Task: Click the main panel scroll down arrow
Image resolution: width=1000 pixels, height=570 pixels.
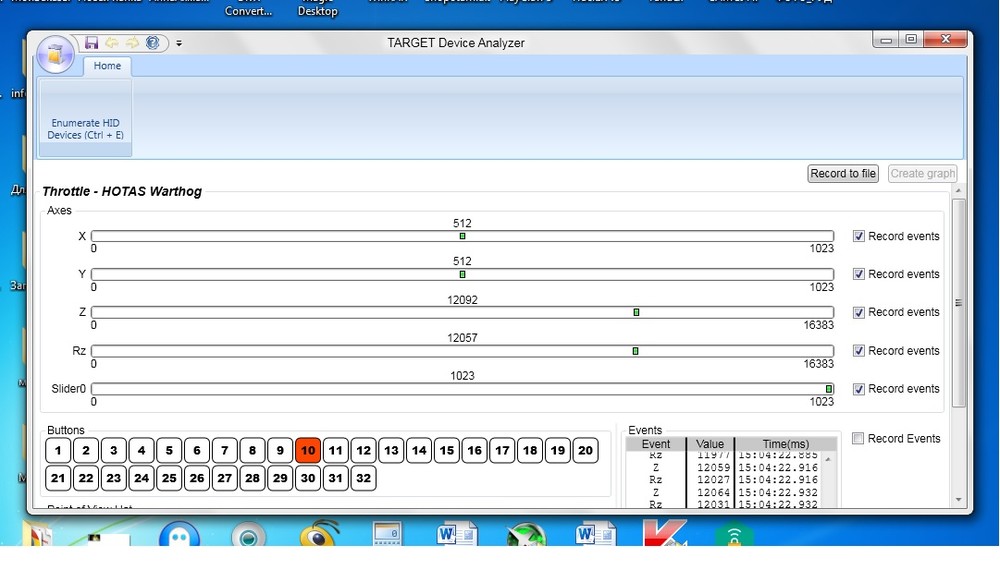Action: (958, 500)
